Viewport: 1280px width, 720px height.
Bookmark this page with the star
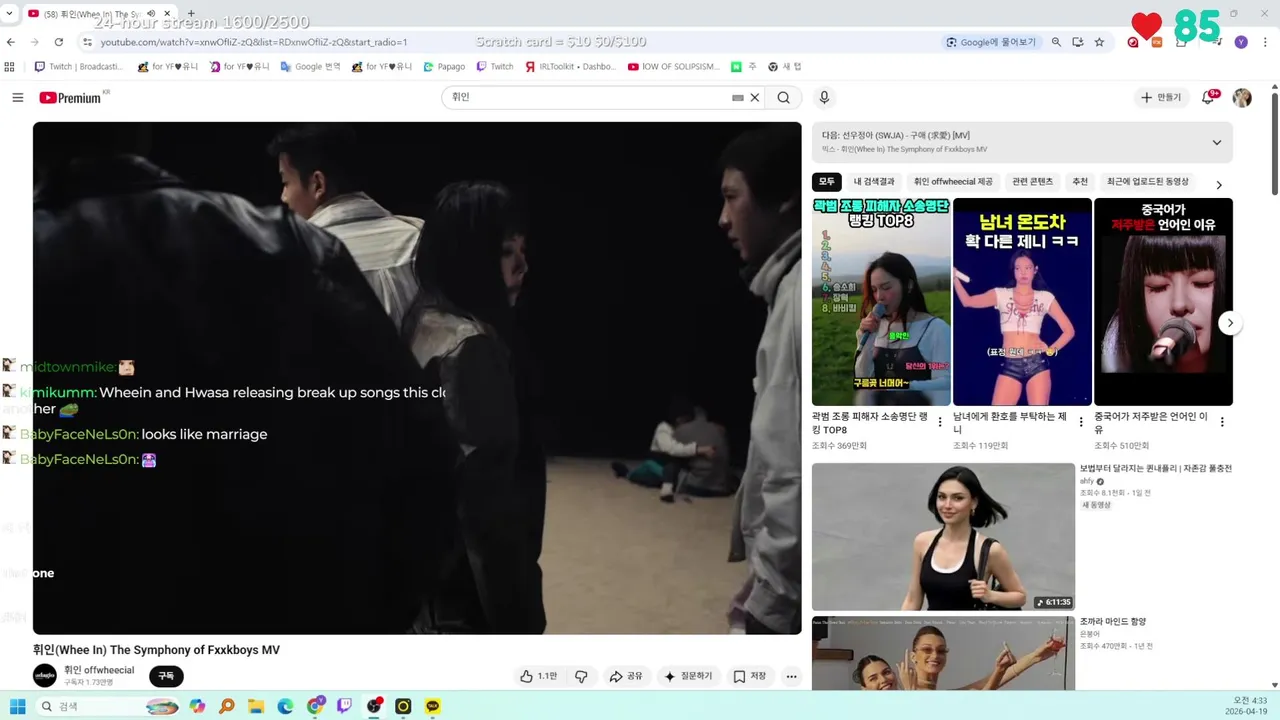(1099, 42)
